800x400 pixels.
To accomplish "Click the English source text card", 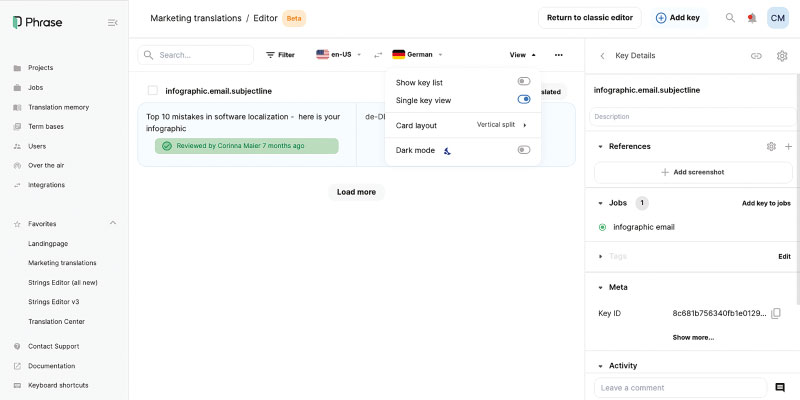I will (x=247, y=135).
